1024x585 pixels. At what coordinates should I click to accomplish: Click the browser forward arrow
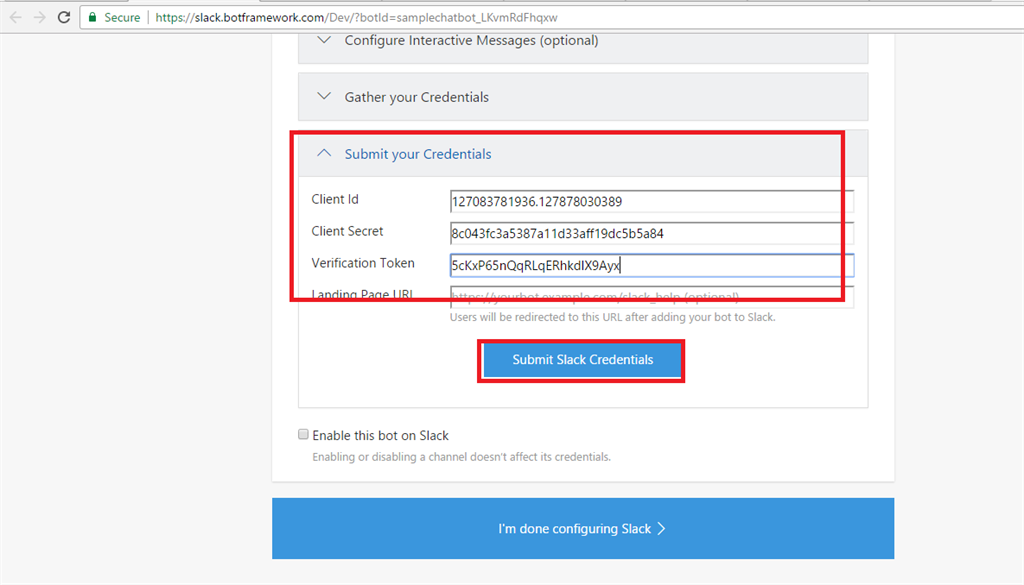point(40,17)
